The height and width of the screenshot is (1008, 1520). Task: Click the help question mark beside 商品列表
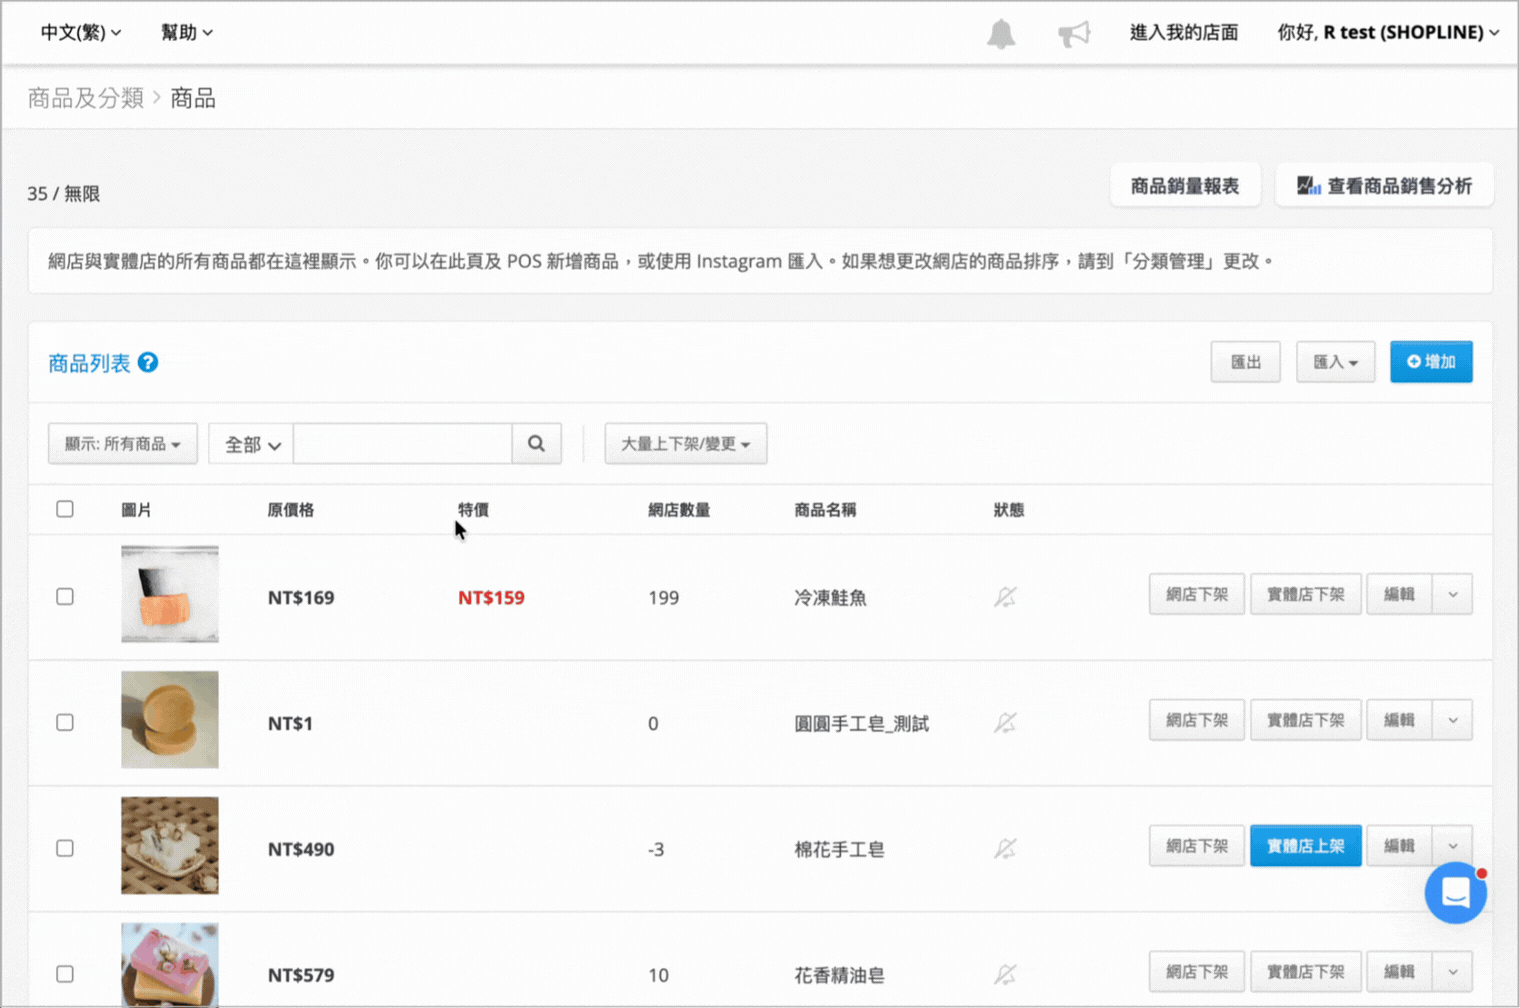pyautogui.click(x=148, y=362)
